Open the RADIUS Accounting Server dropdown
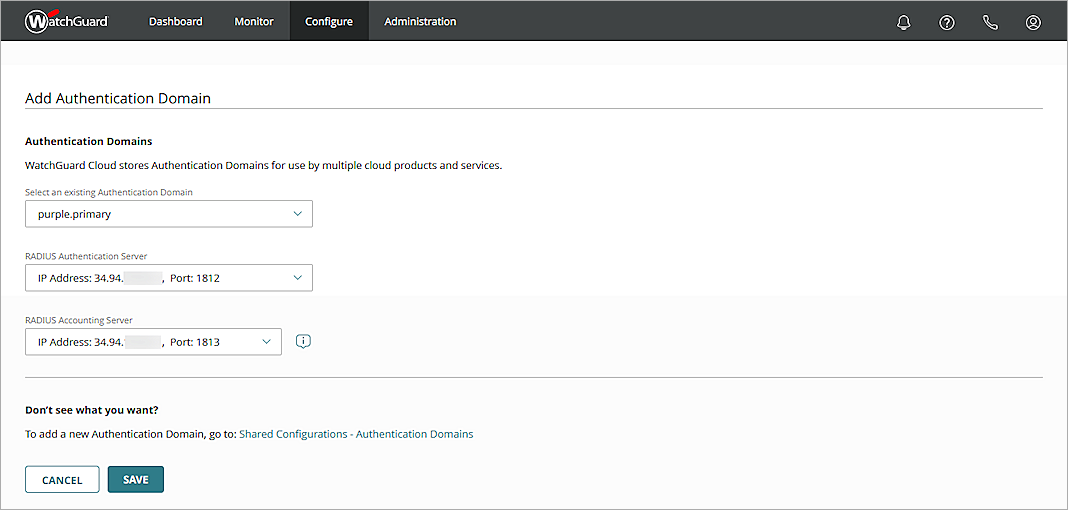 (152, 342)
